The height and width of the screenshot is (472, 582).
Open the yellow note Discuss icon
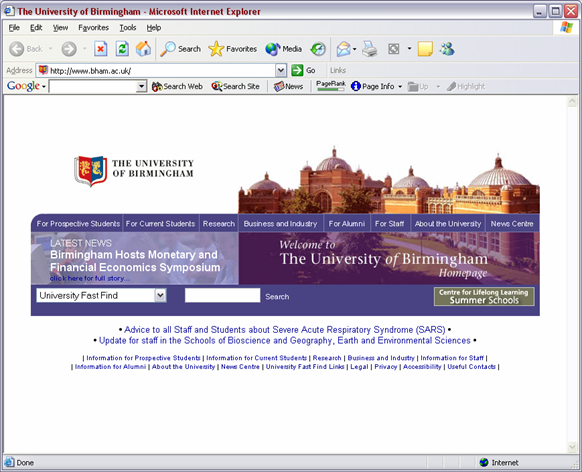point(425,49)
